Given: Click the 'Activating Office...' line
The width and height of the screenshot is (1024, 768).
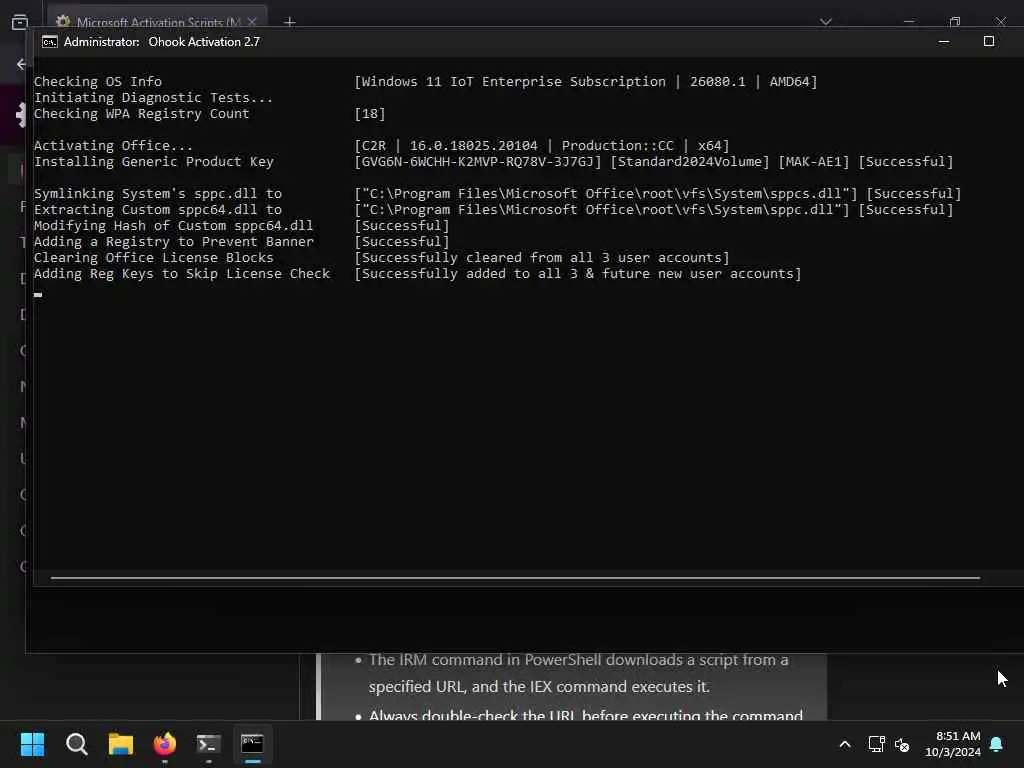Looking at the screenshot, I should [113, 146].
